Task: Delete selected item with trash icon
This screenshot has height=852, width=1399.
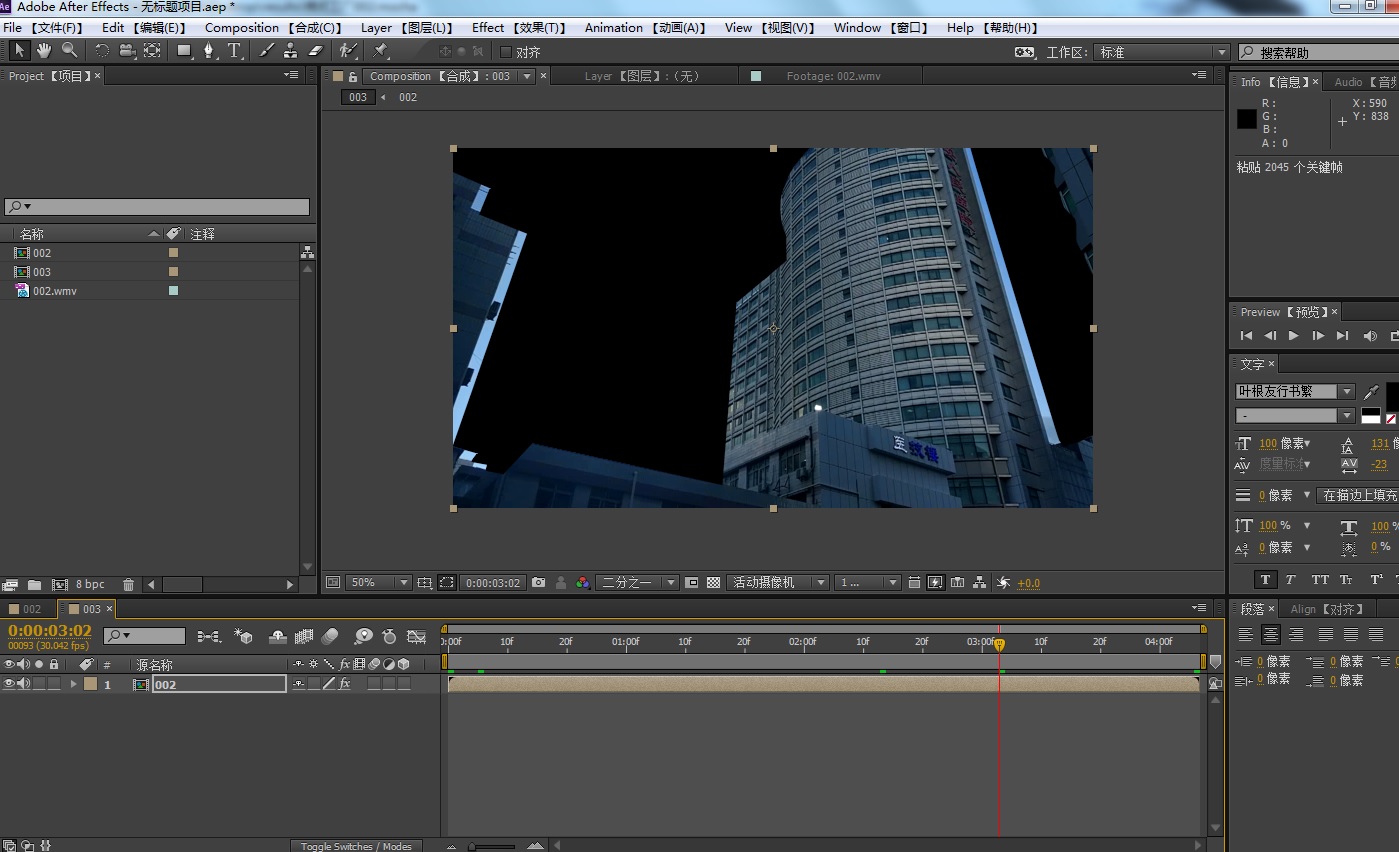Action: pos(128,584)
